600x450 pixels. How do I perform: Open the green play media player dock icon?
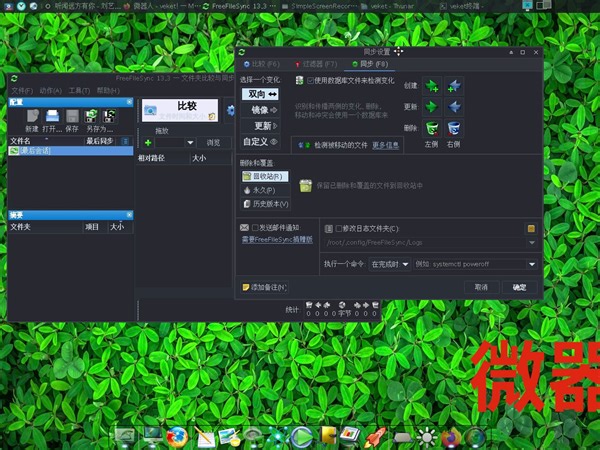click(x=302, y=437)
